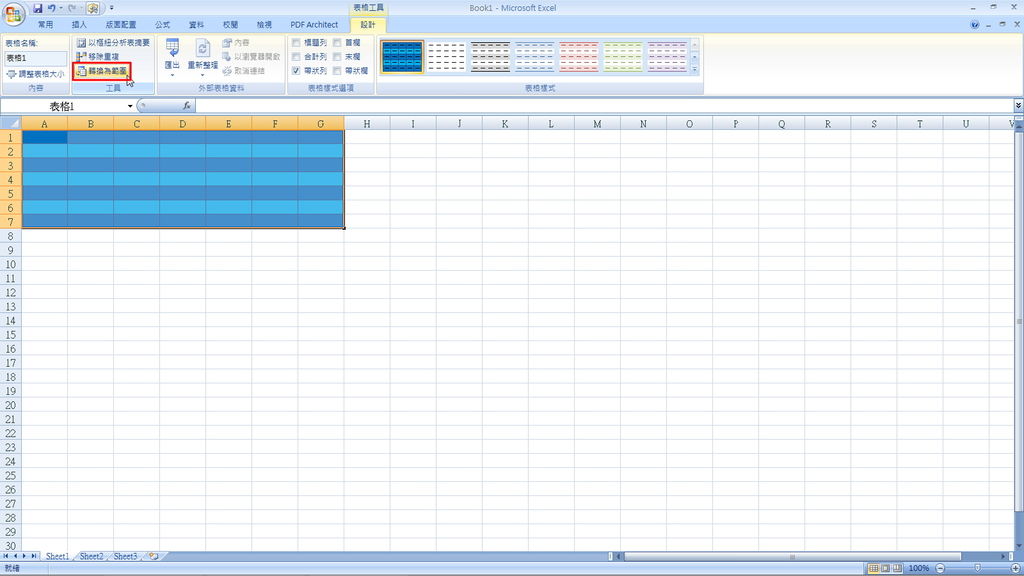Go to first sheet navigation arrow
Image resolution: width=1024 pixels, height=576 pixels.
click(x=6, y=556)
